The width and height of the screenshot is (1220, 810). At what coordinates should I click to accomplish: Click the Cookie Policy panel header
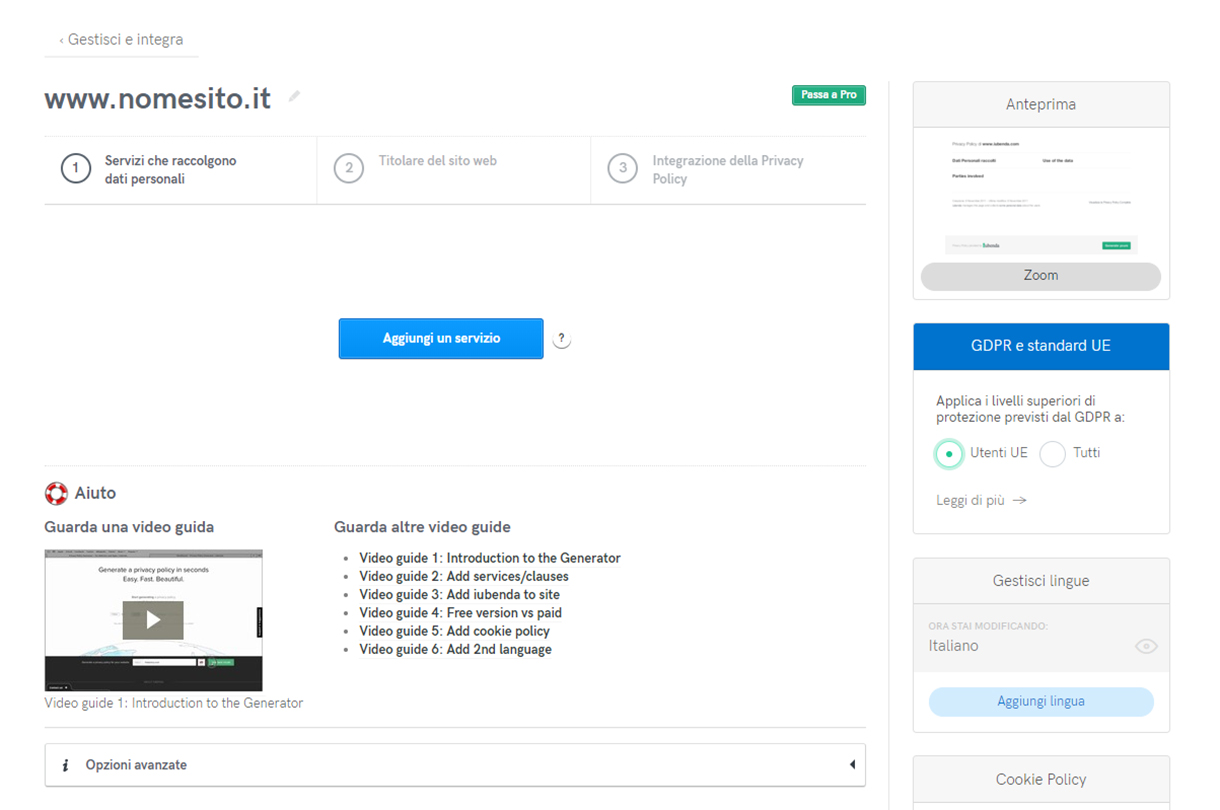coord(1041,780)
